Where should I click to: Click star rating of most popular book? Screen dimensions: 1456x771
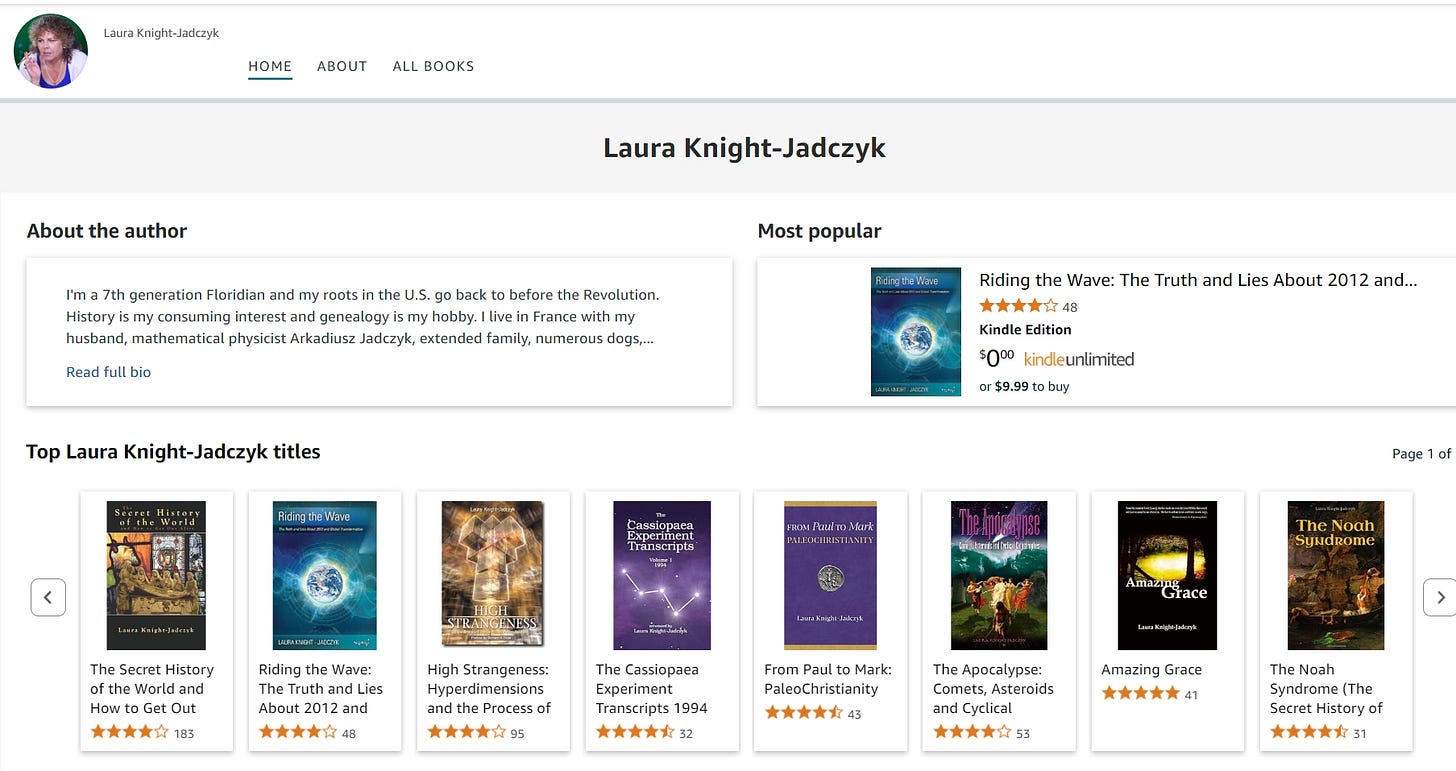coord(1018,306)
